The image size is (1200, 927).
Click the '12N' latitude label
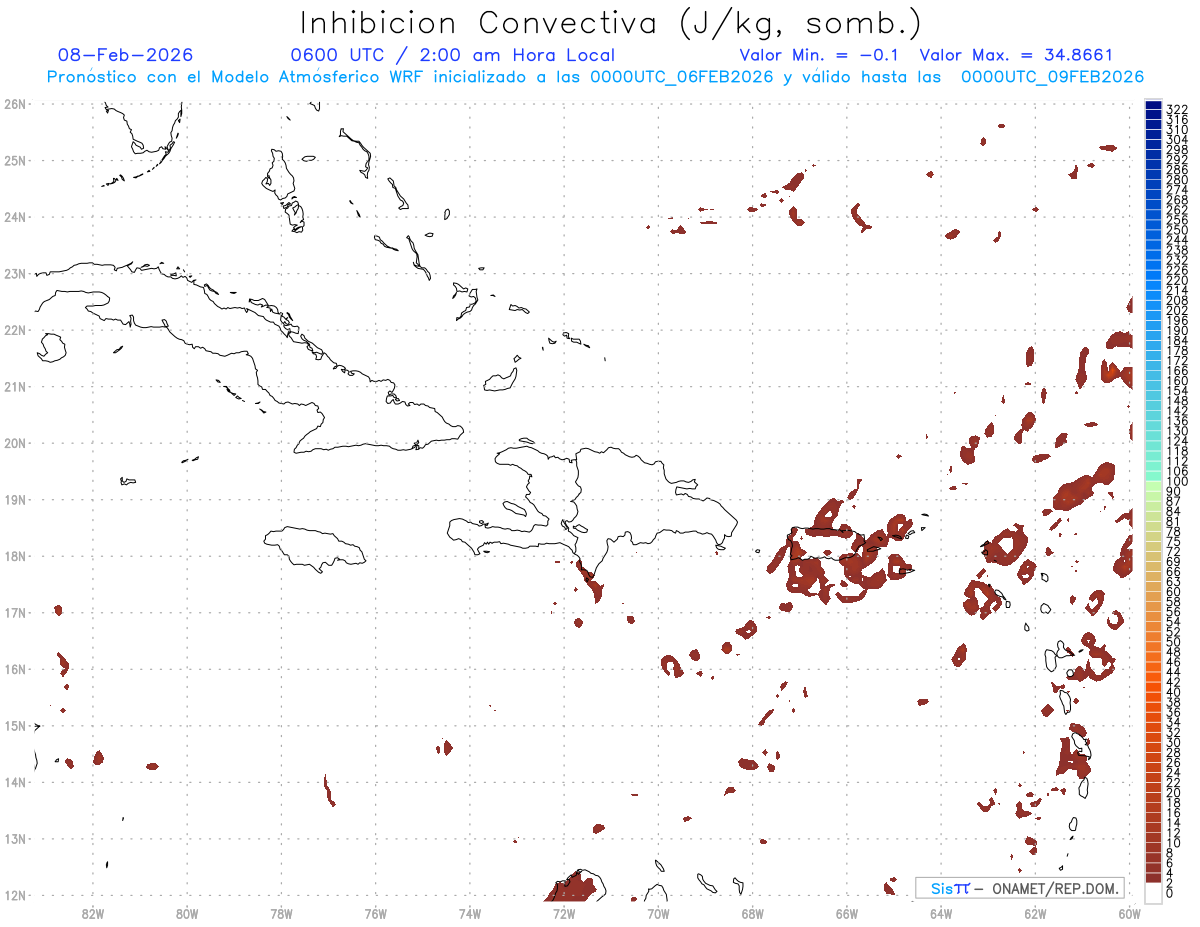coord(15,895)
